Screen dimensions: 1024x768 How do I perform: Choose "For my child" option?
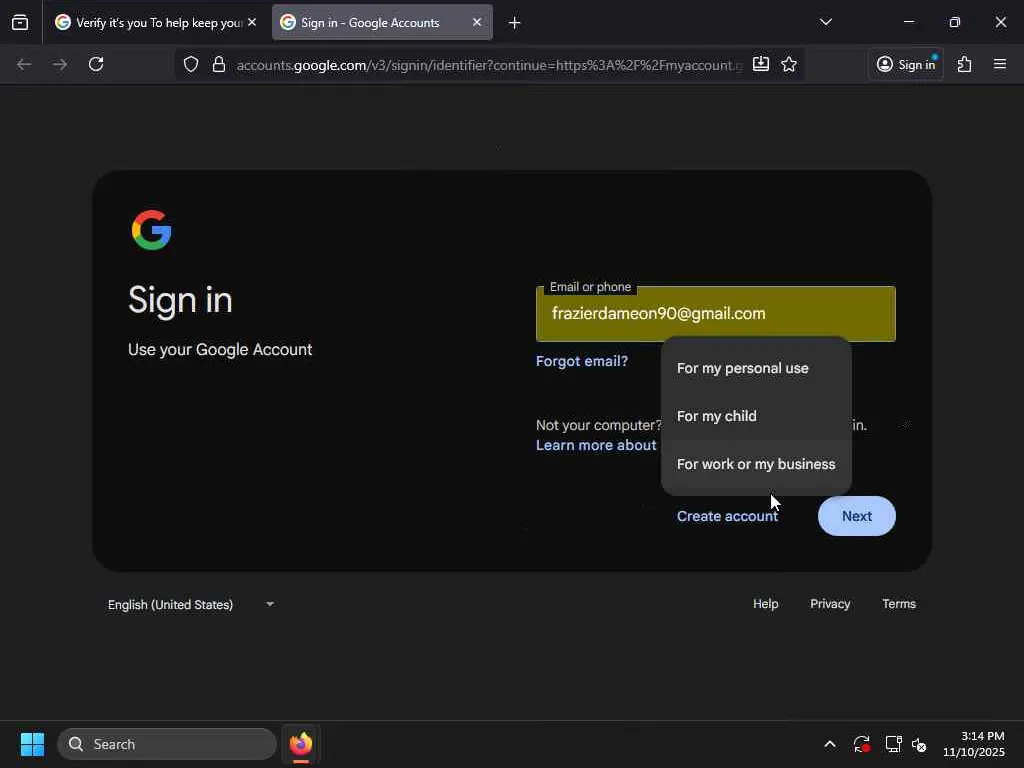pos(756,416)
